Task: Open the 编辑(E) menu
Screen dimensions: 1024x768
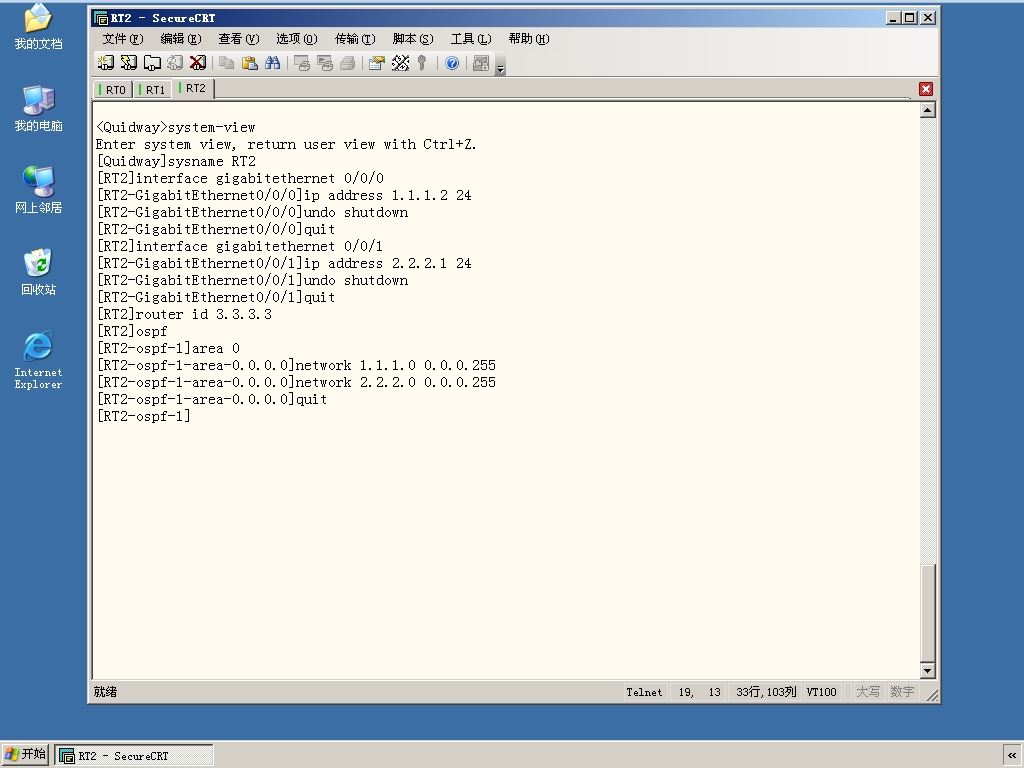Action: (x=181, y=39)
